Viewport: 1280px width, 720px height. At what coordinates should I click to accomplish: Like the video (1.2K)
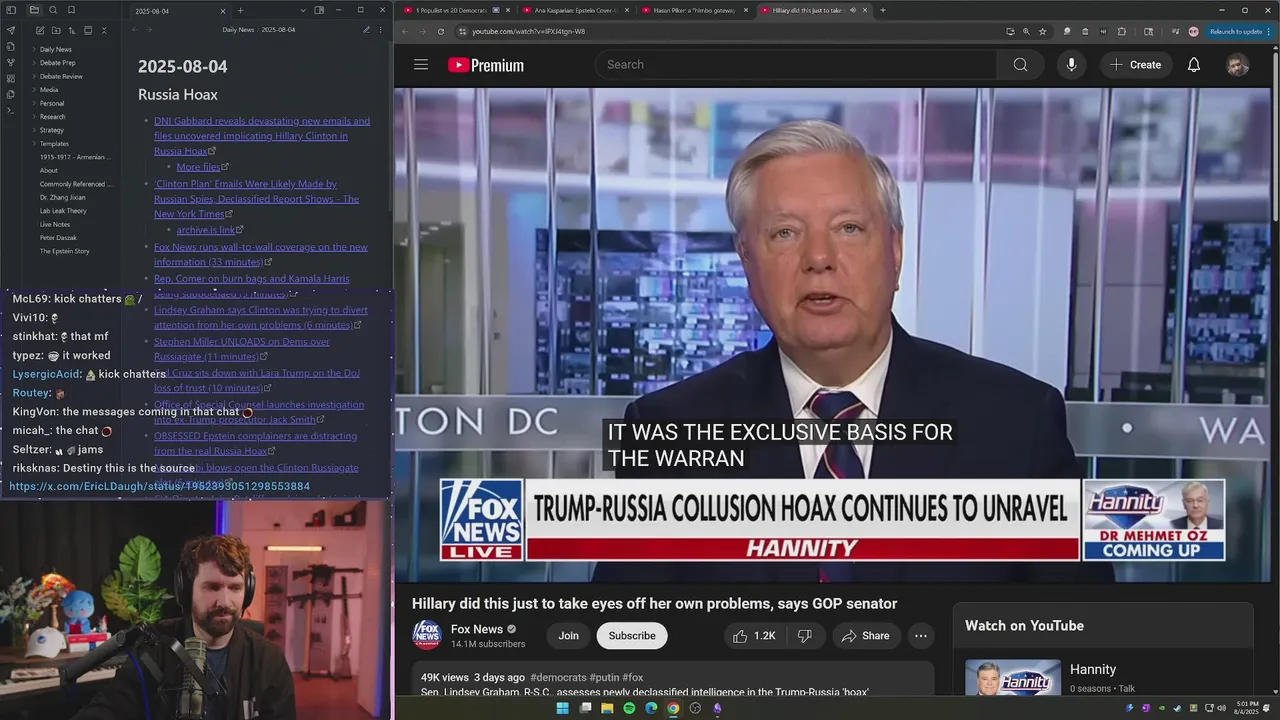click(753, 636)
